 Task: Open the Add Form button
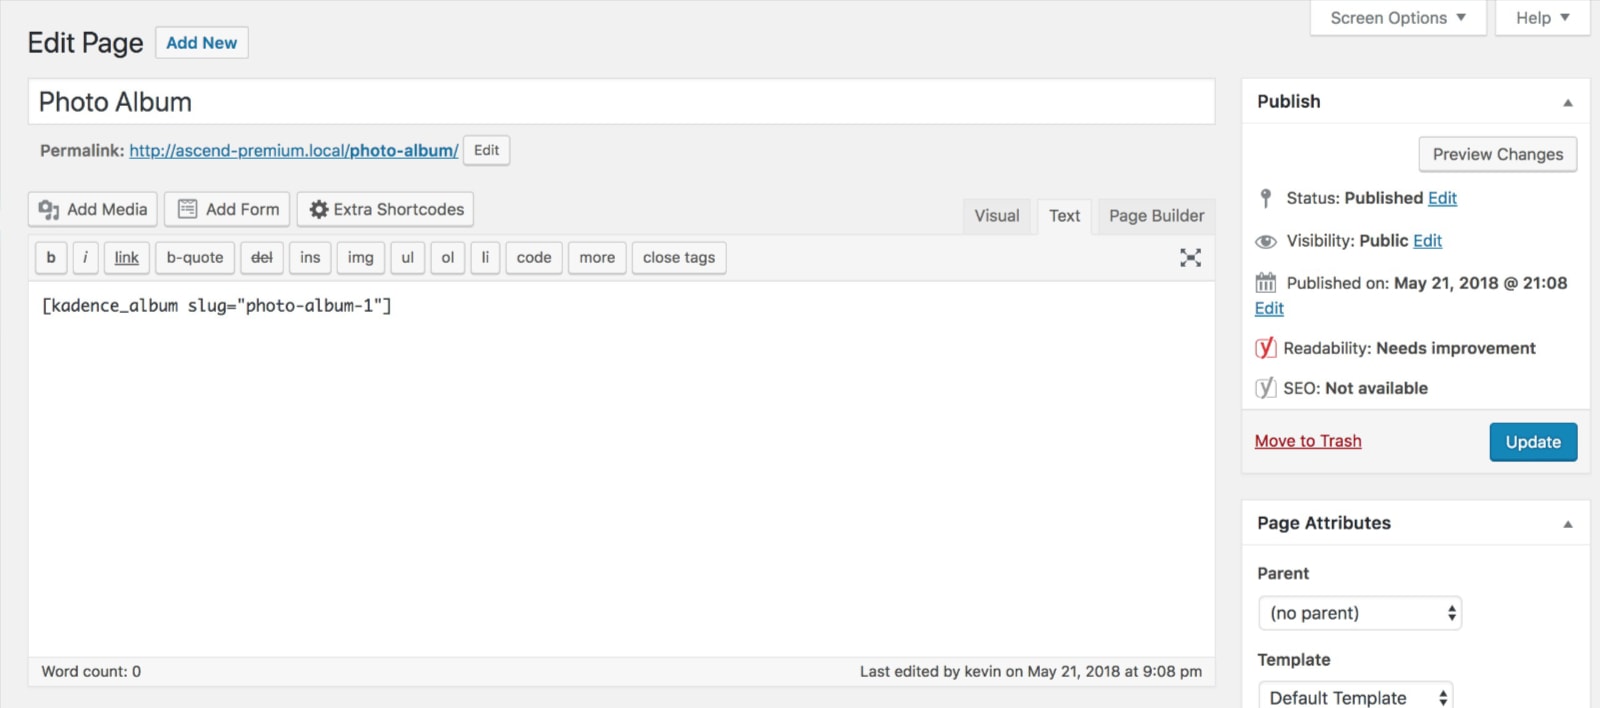point(227,209)
